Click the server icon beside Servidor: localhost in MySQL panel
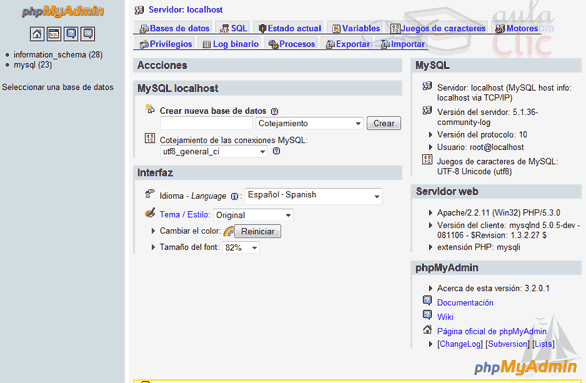Screen dimensions: 586x383 coord(427,86)
